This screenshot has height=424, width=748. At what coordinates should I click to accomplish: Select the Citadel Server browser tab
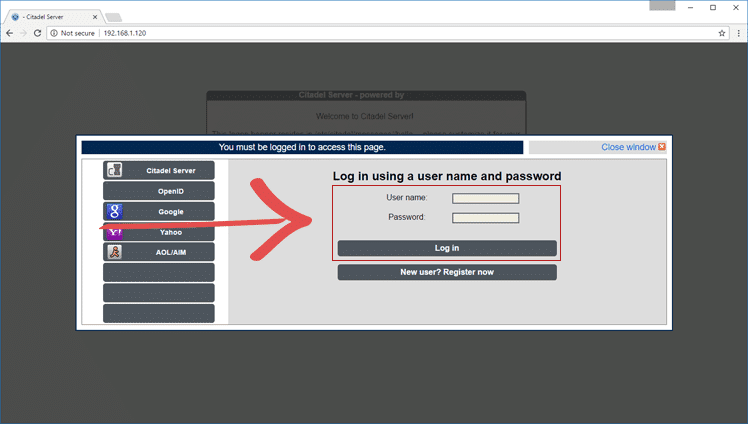pos(50,16)
